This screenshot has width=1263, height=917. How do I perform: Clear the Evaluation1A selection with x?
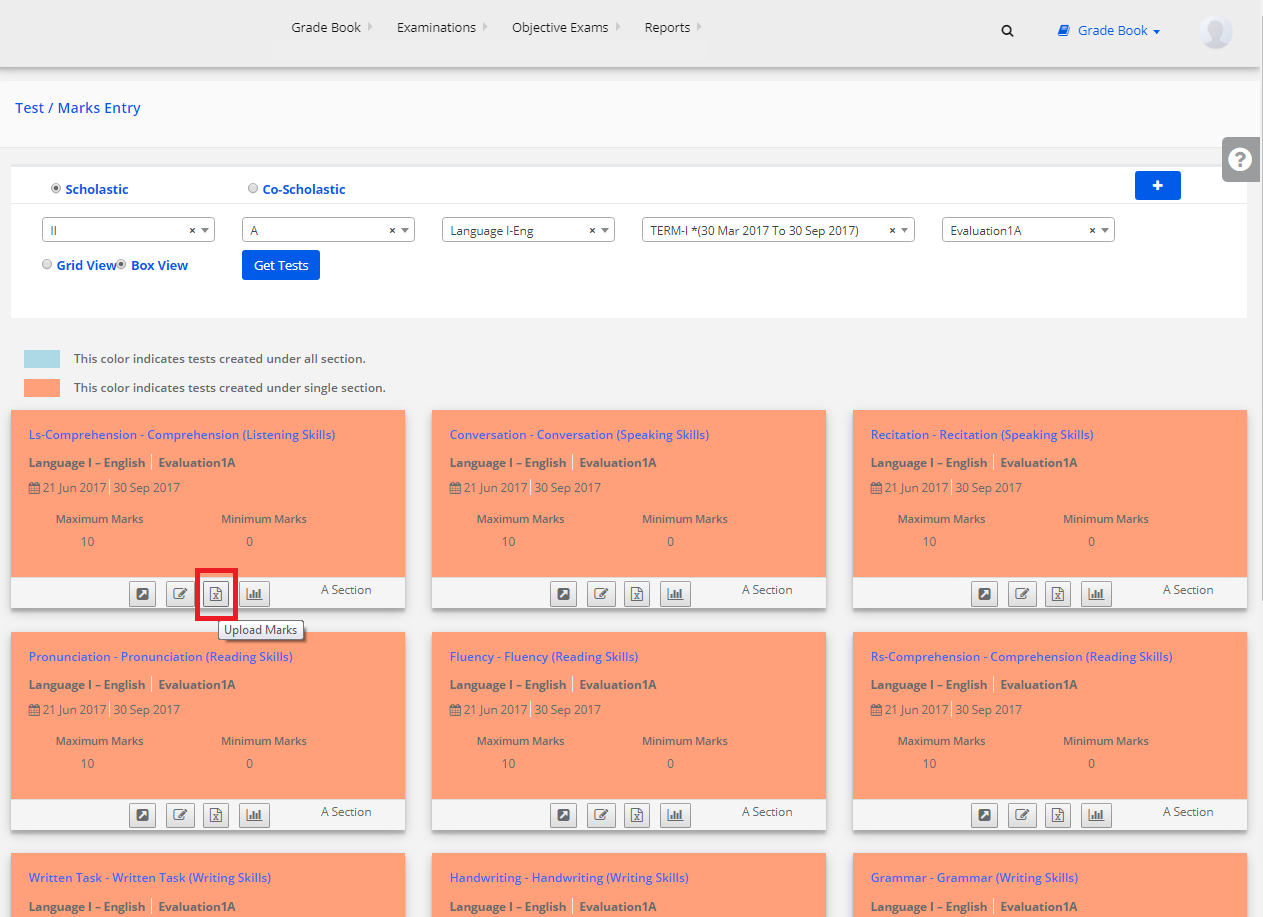(1092, 231)
